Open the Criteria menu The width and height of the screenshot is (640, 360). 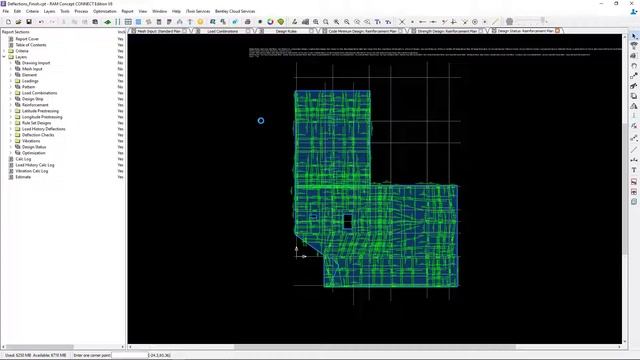(32, 11)
